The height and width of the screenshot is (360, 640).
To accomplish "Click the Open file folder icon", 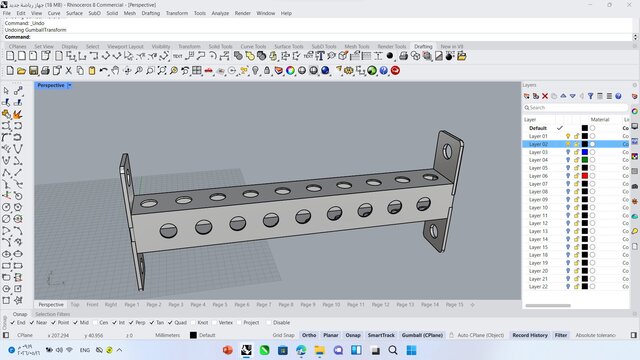I will click(21, 71).
